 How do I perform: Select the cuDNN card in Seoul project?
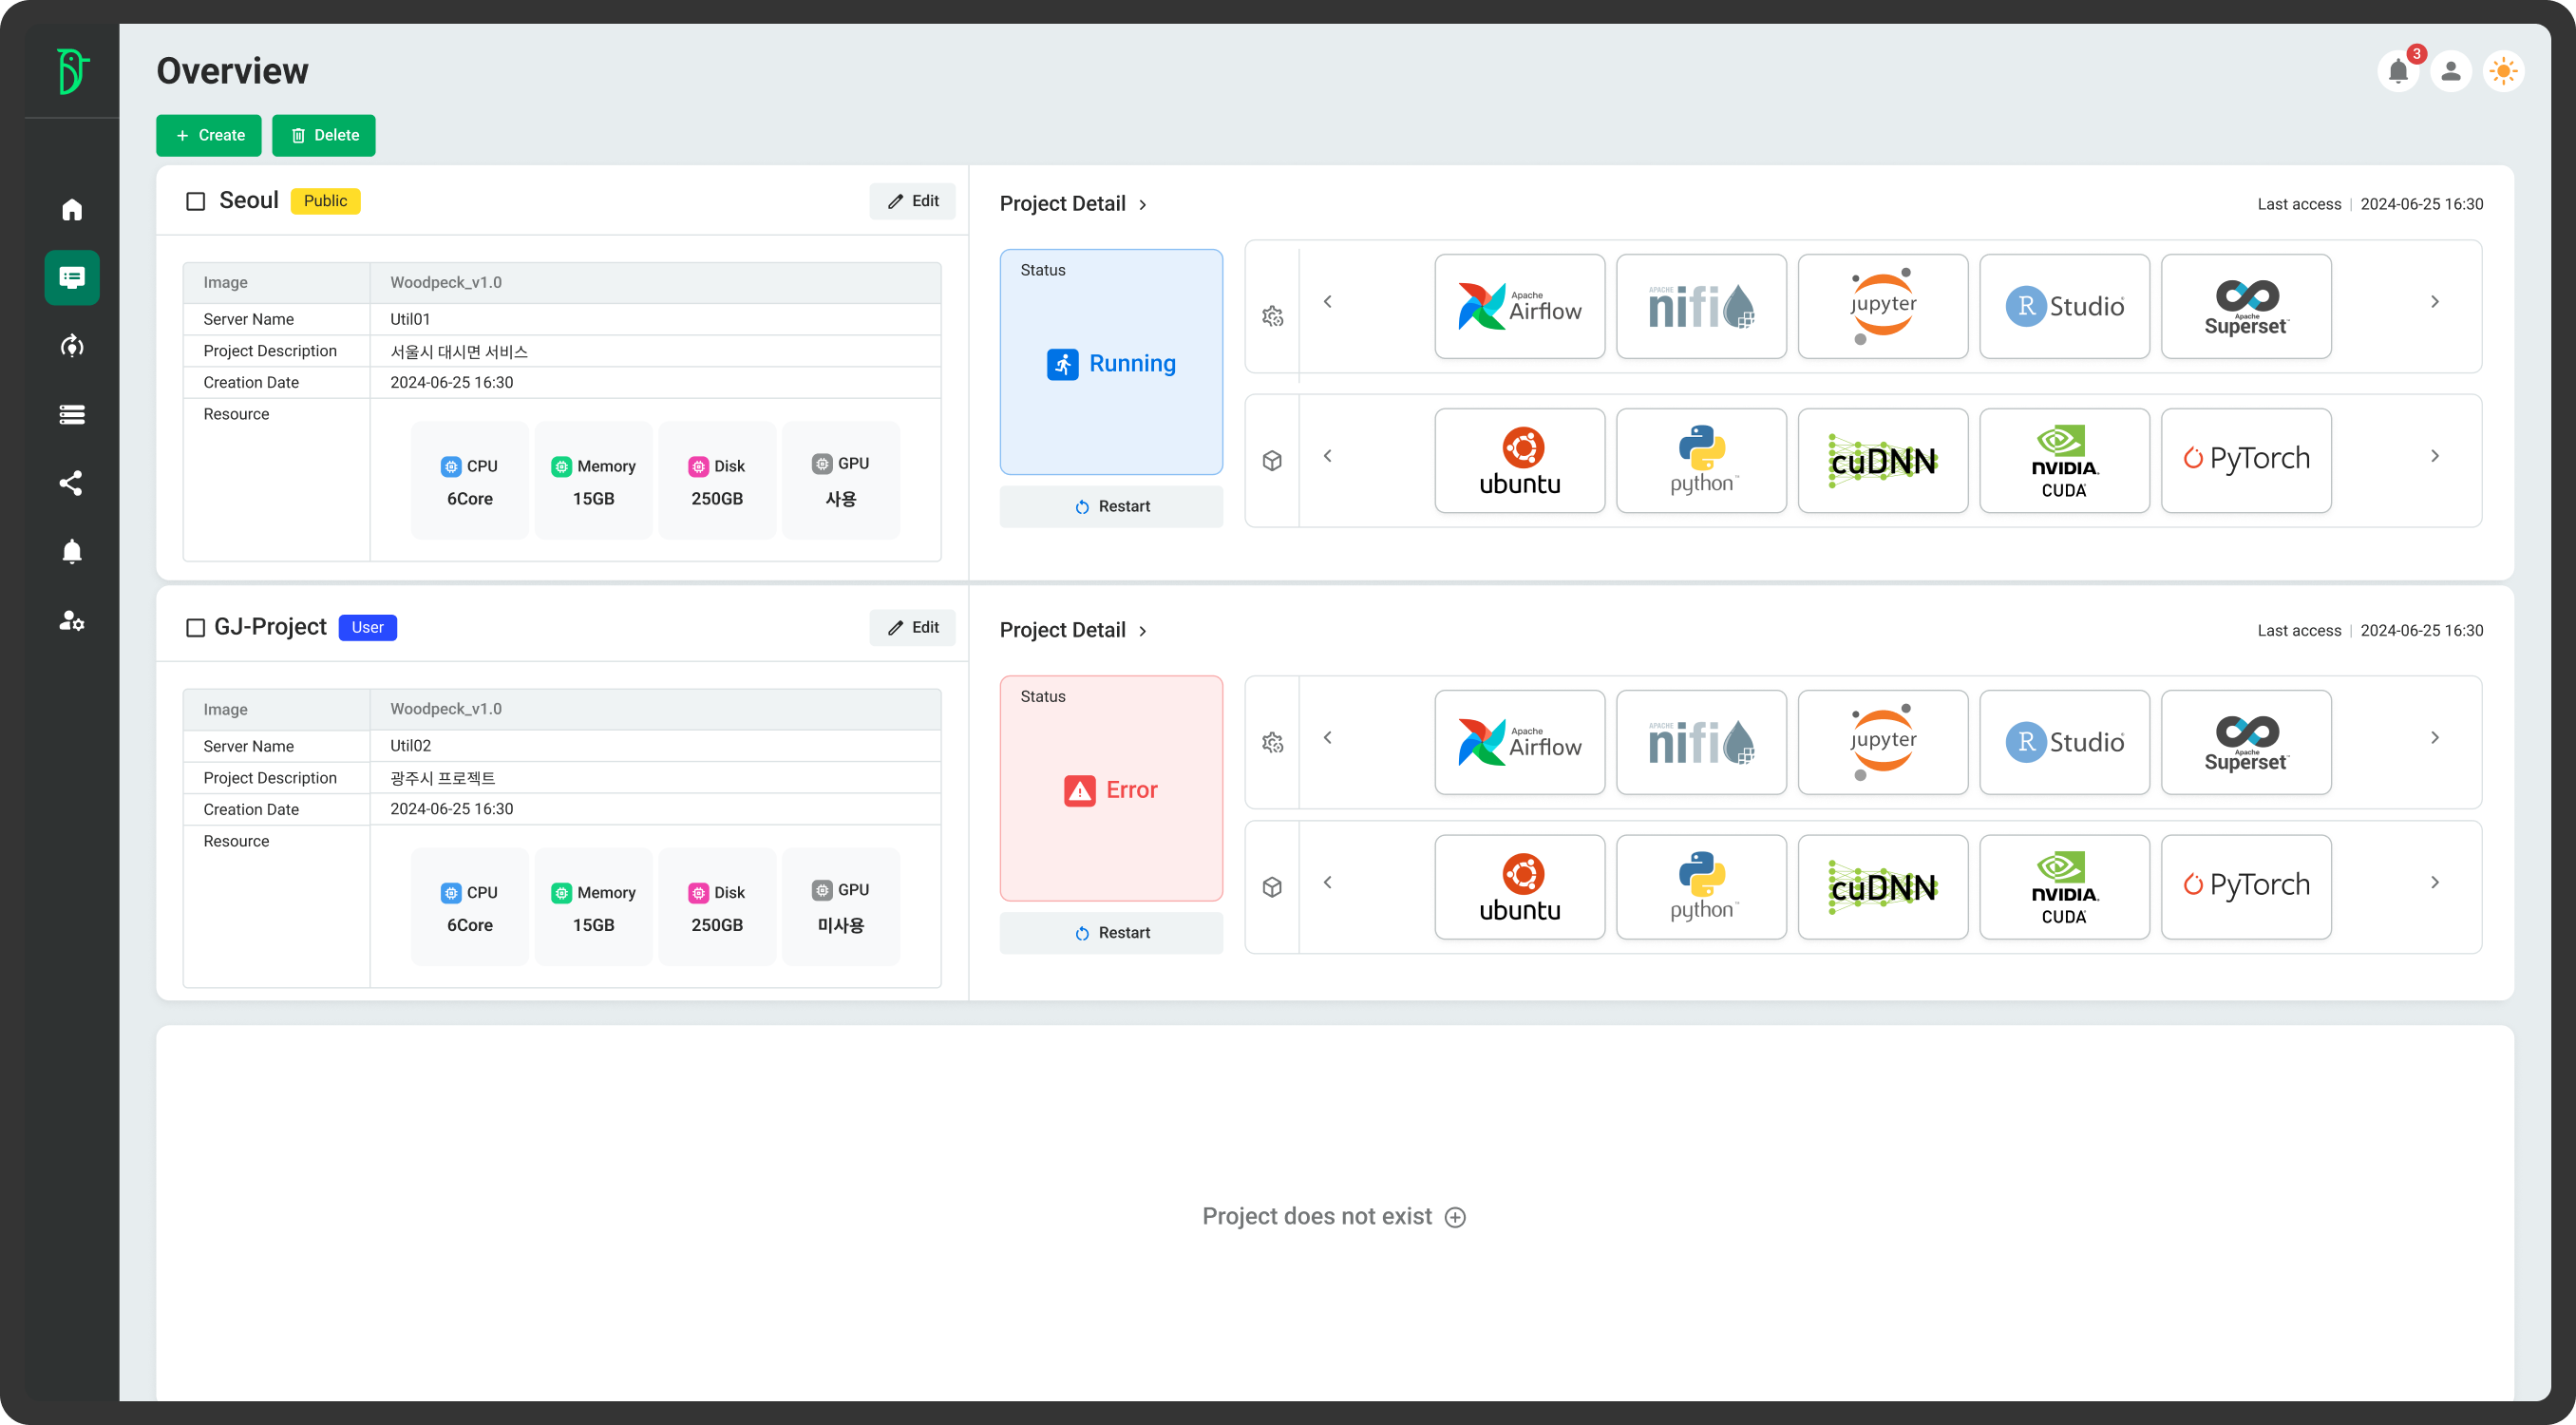[x=1883, y=460]
